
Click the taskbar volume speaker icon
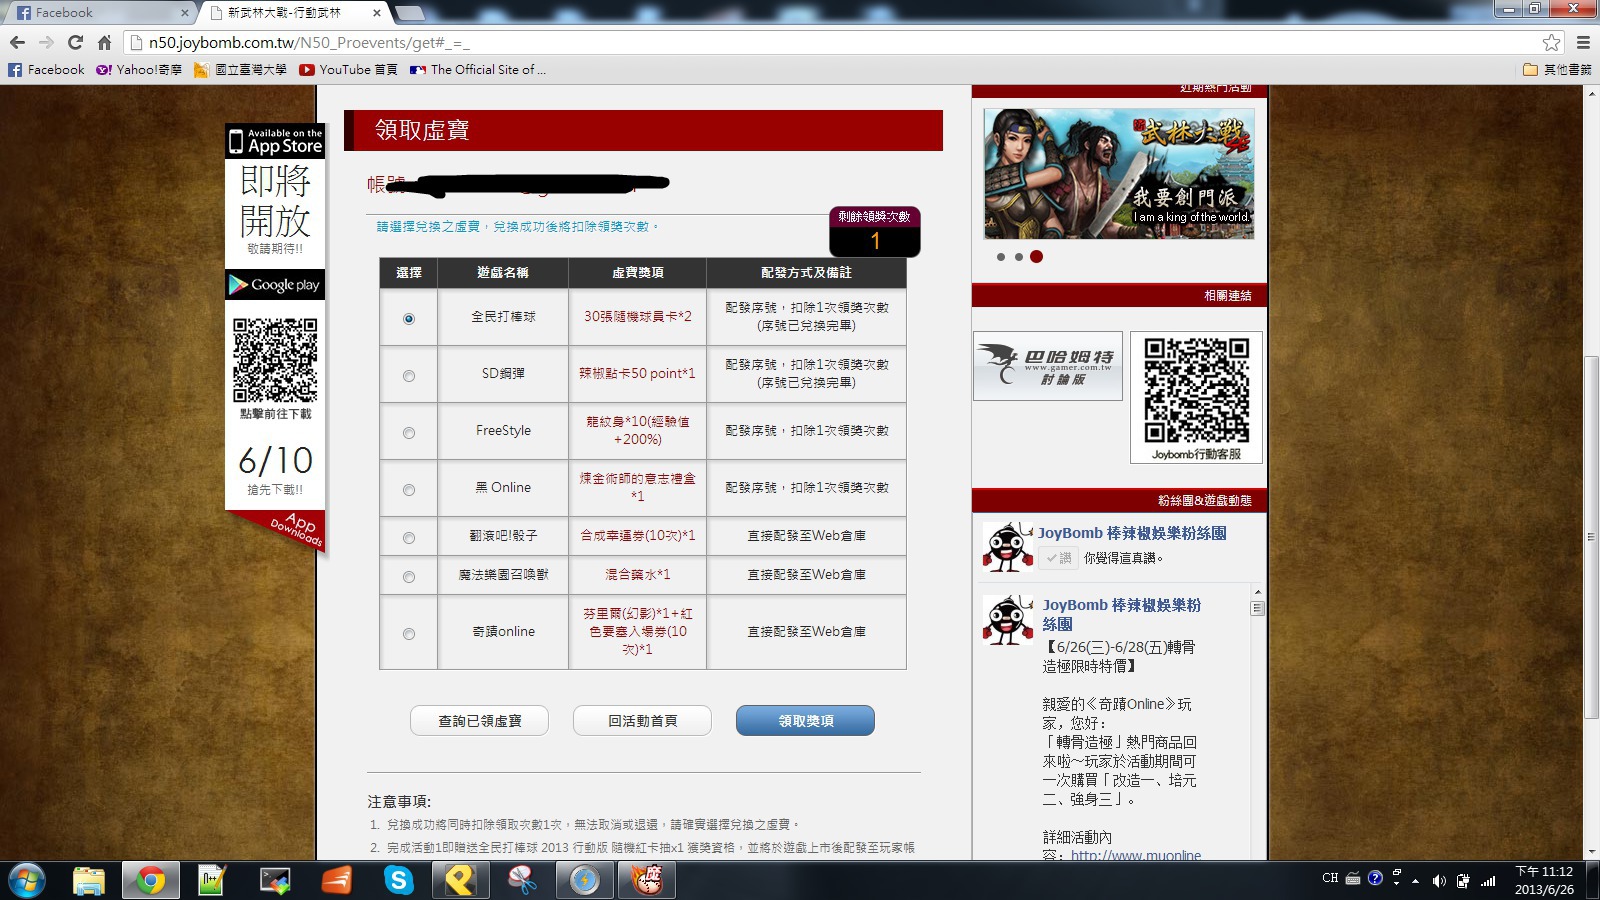(x=1439, y=881)
